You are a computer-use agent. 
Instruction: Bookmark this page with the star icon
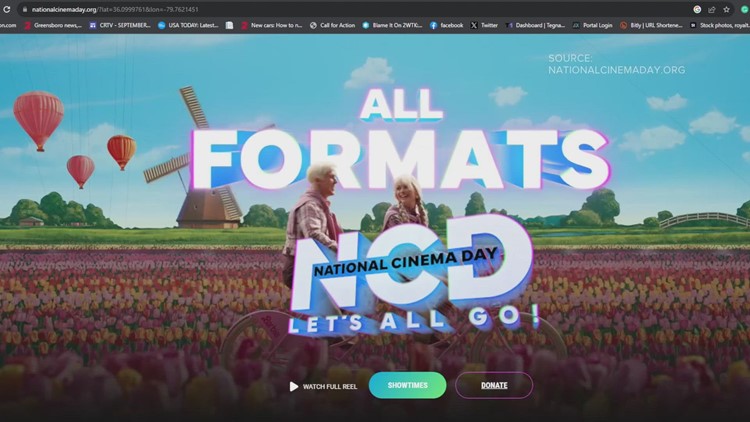pos(727,10)
